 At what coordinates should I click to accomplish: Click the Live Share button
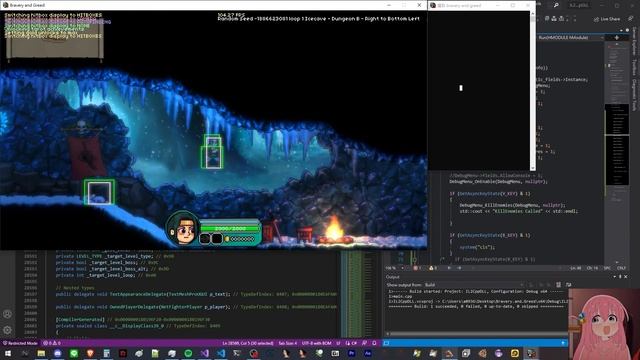tap(607, 19)
